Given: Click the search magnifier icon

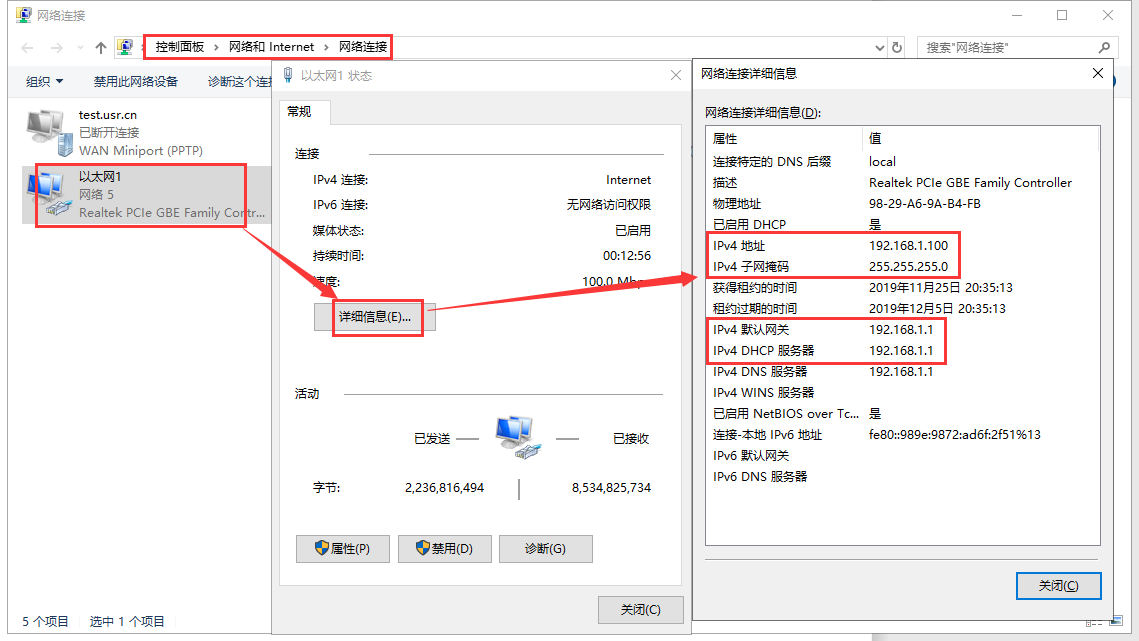Looking at the screenshot, I should pos(1103,47).
